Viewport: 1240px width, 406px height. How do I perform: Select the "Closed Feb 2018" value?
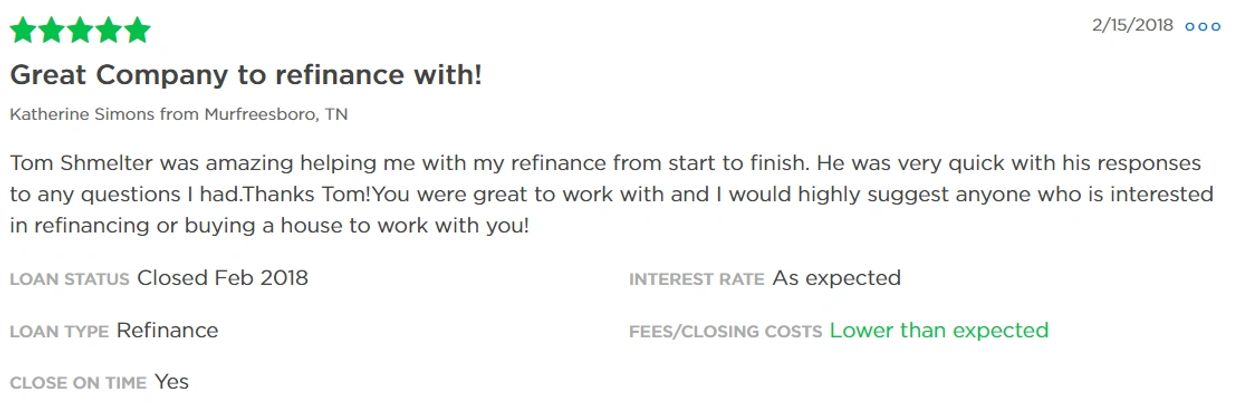(222, 278)
